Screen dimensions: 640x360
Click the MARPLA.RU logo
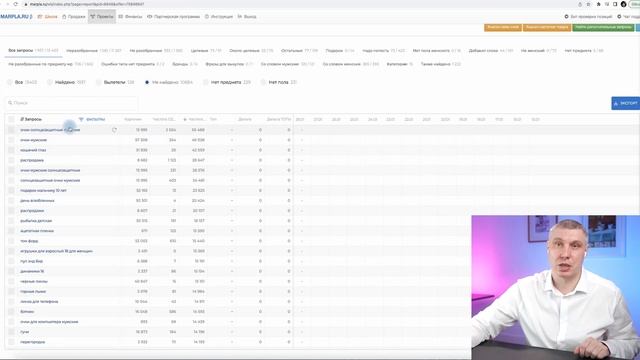click(16, 17)
